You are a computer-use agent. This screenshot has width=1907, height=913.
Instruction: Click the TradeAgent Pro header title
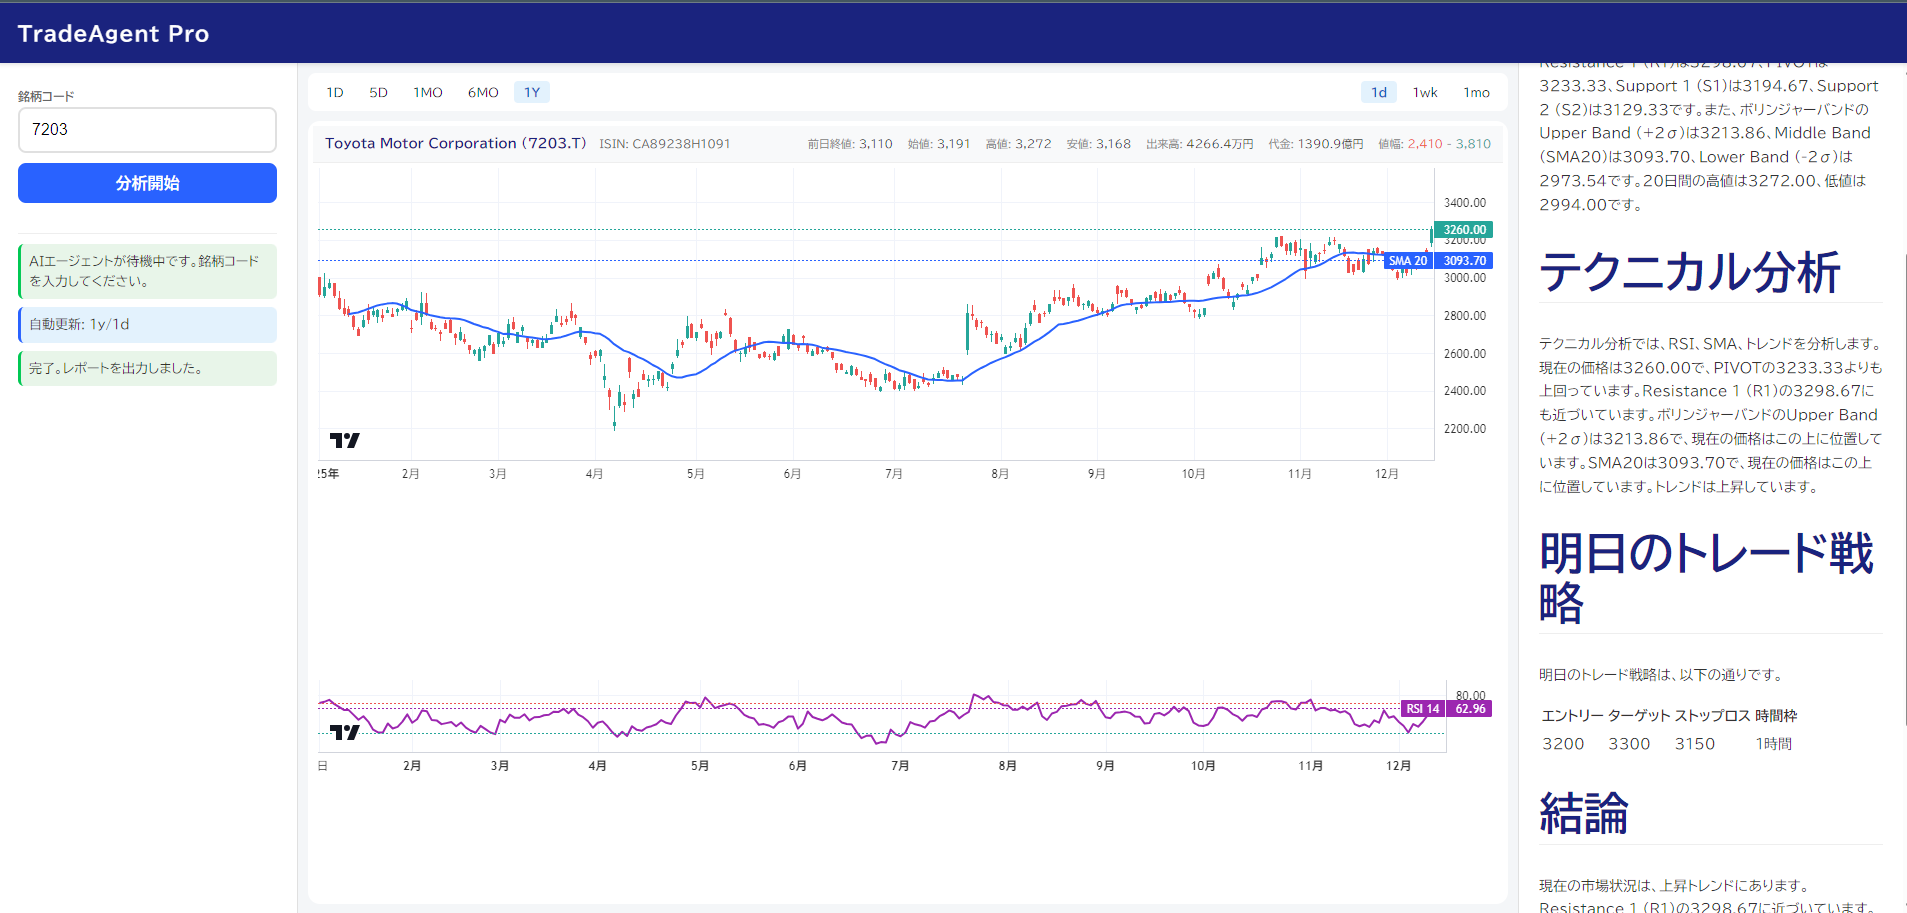113,34
